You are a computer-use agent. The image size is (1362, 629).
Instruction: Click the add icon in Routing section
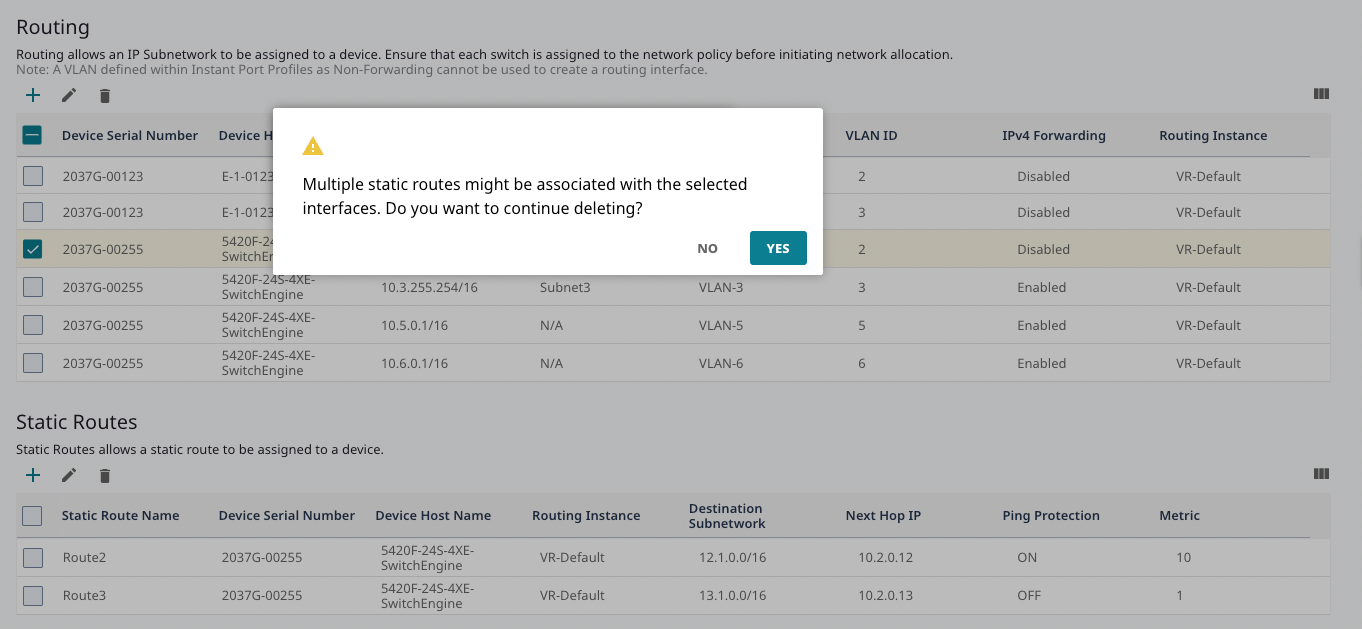point(33,95)
